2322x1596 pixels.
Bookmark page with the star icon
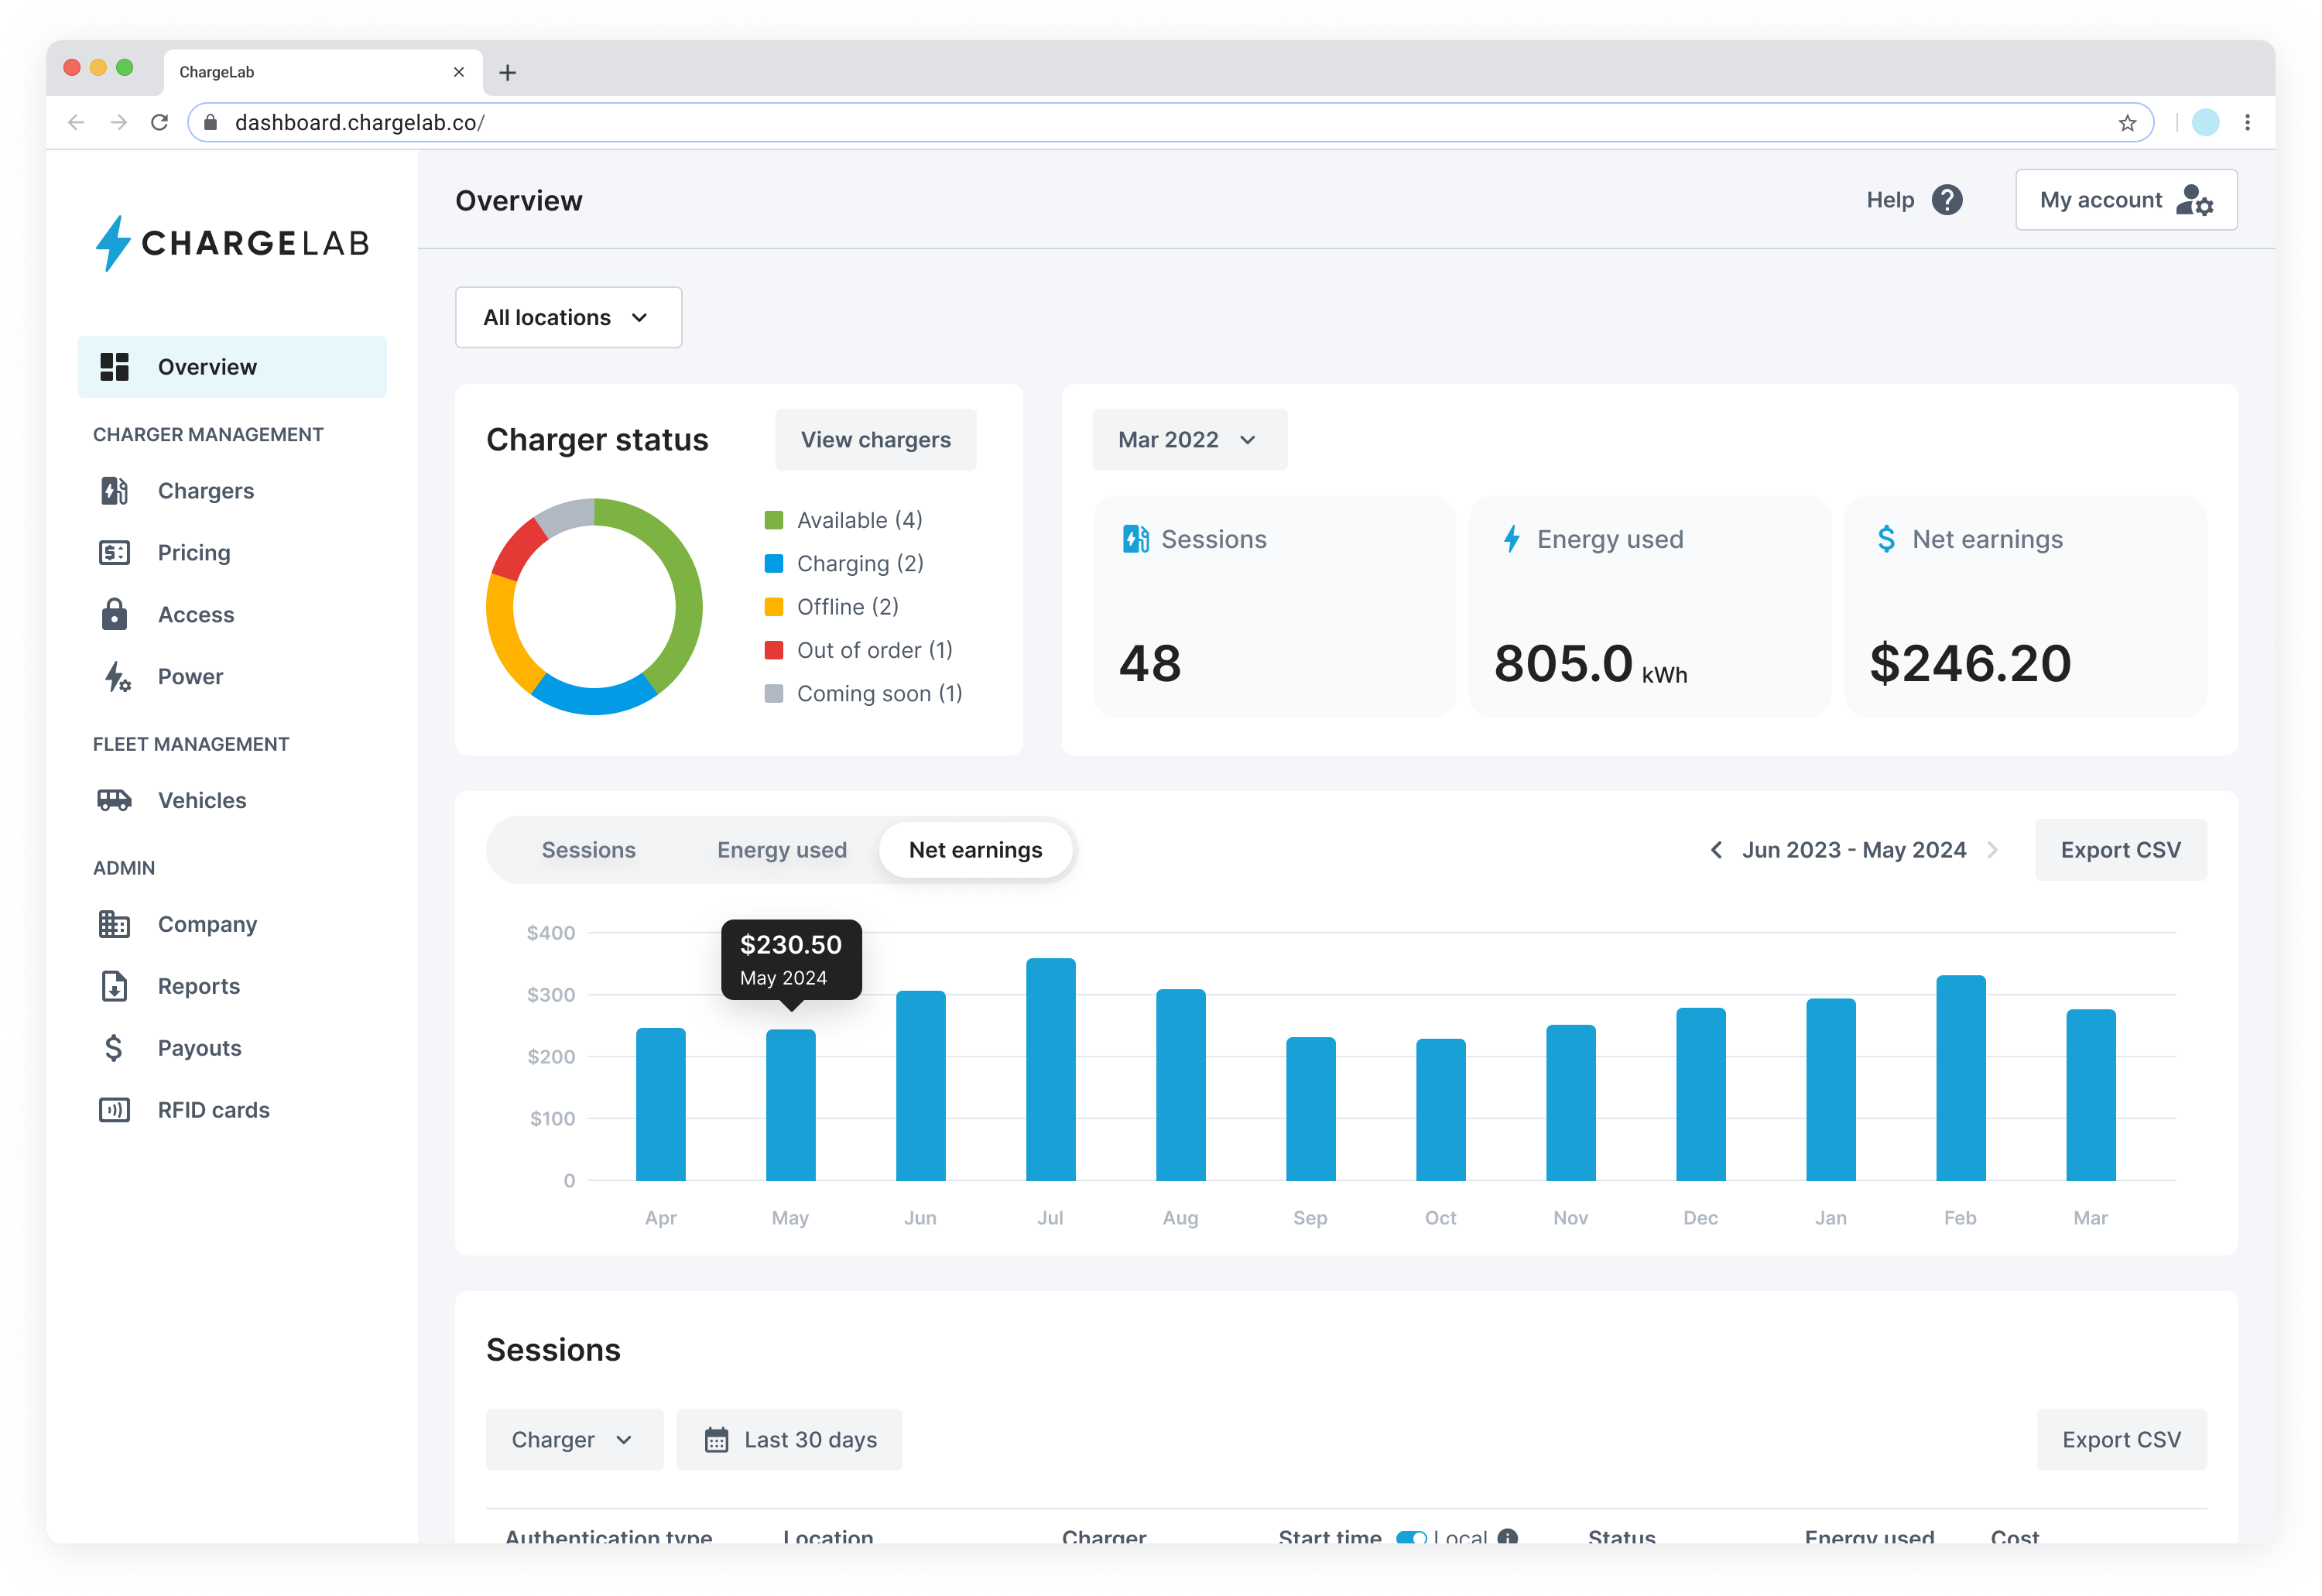2126,122
